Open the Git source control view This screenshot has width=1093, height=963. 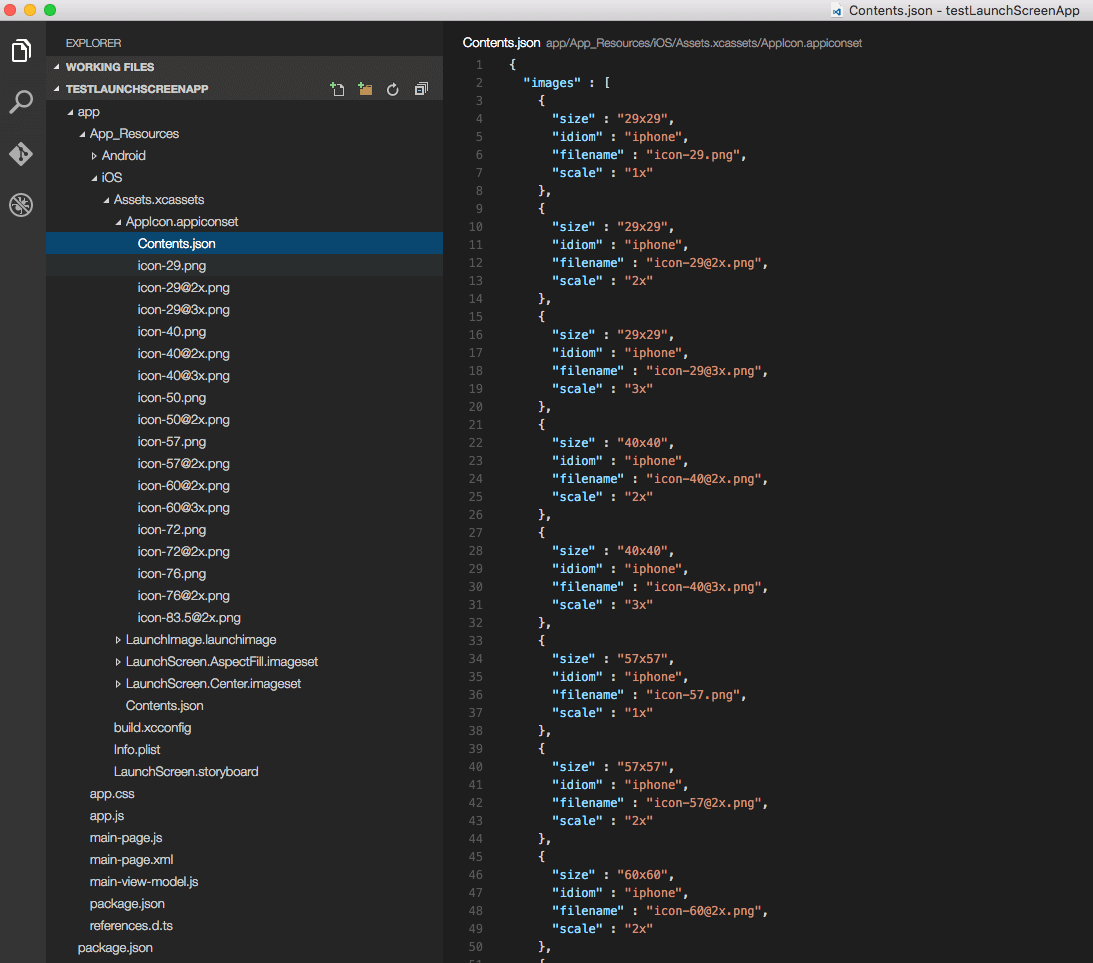coord(21,154)
